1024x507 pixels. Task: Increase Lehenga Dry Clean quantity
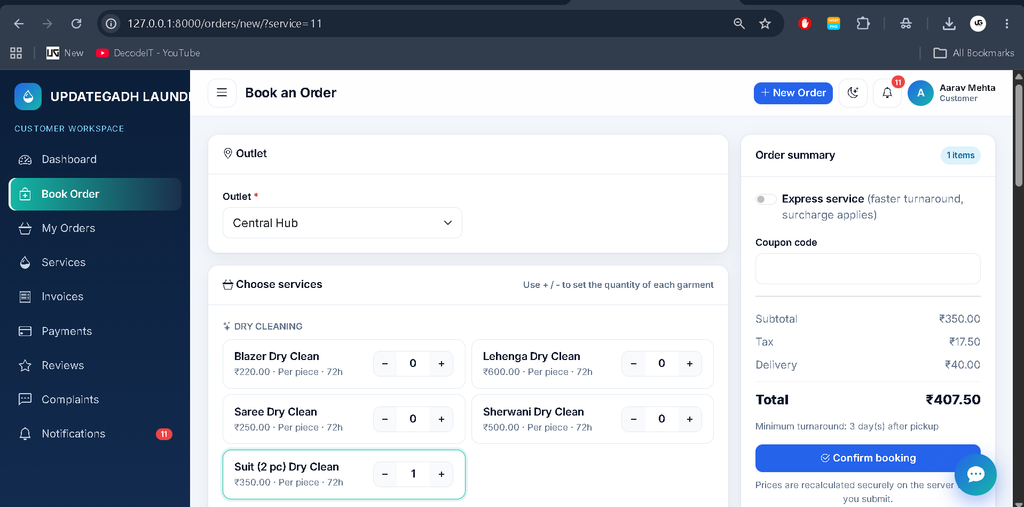tap(690, 363)
